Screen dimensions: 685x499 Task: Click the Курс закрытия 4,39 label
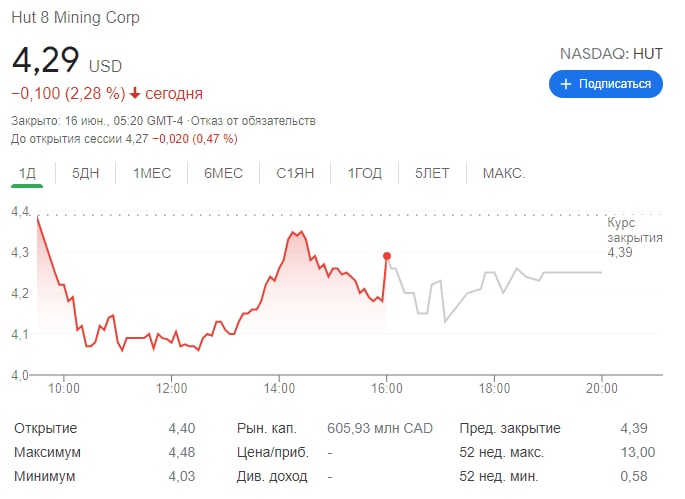point(635,237)
